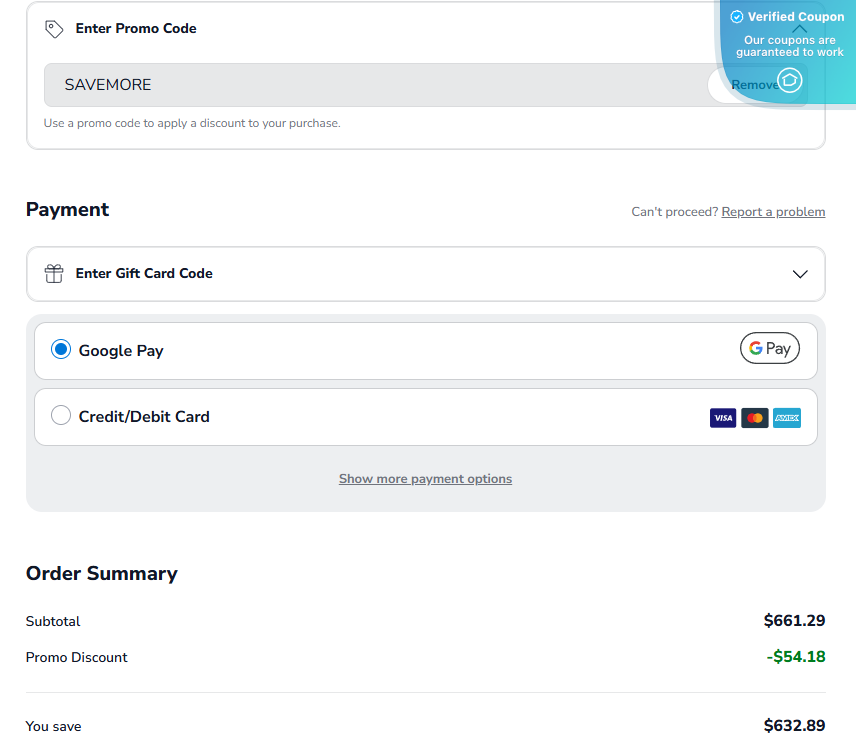Collapse the Verified Coupon popup
856x751 pixels.
pyautogui.click(x=799, y=29)
